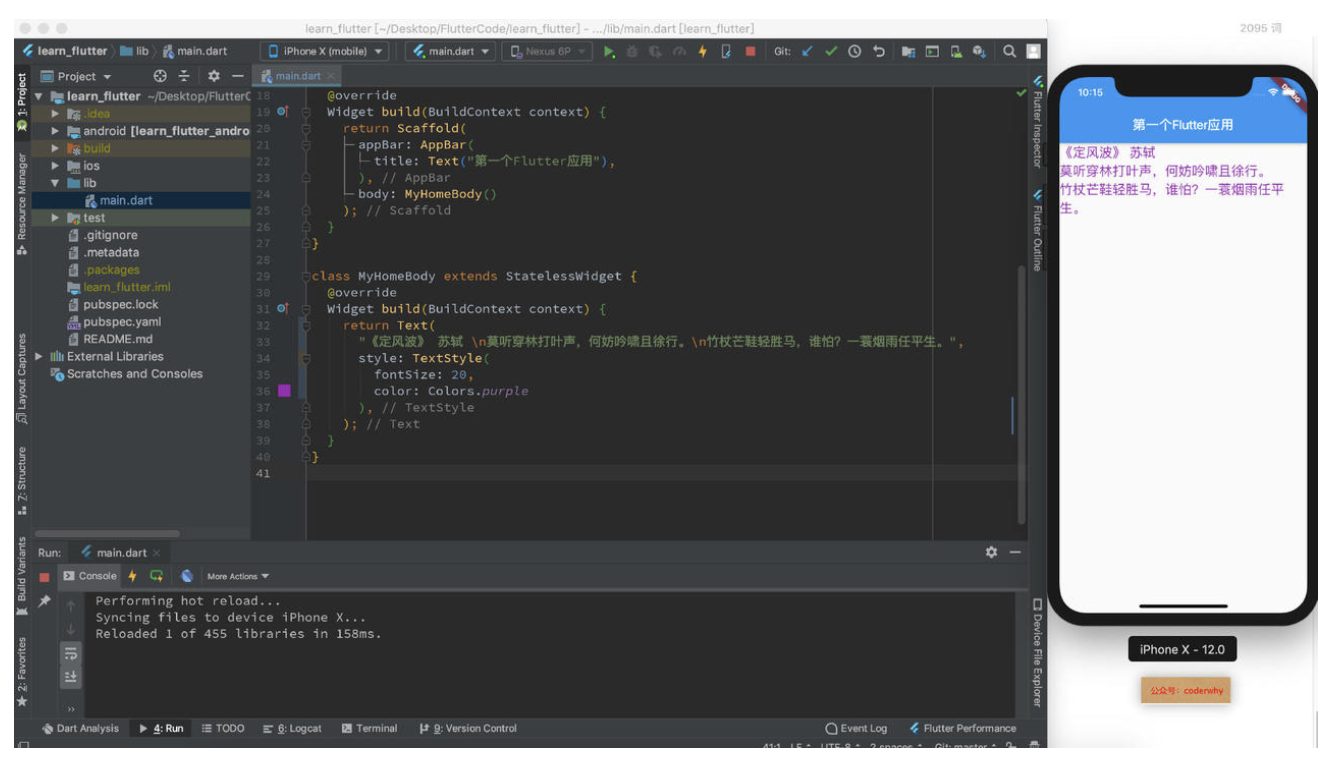Expand the test folder in project tree
Image resolution: width=1328 pixels, height=758 pixels.
pos(57,217)
